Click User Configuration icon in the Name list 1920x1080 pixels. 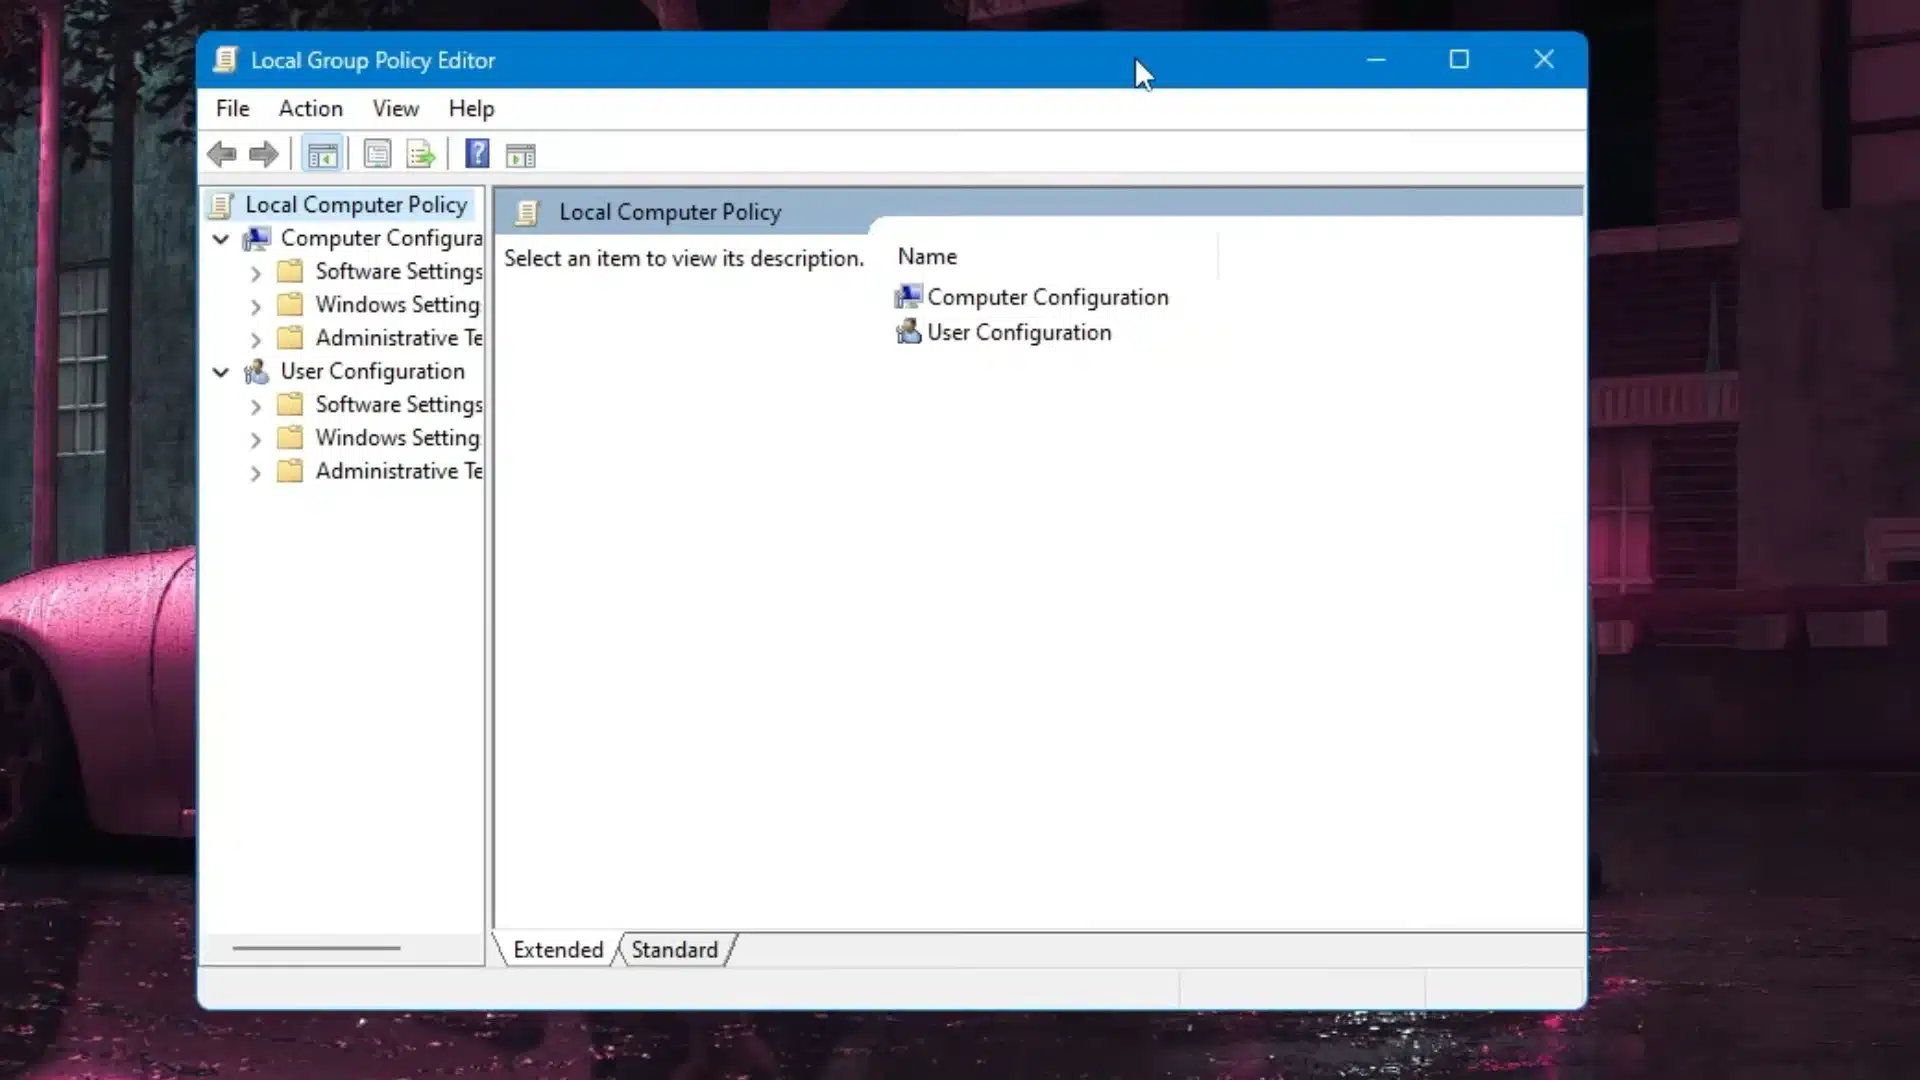[908, 332]
